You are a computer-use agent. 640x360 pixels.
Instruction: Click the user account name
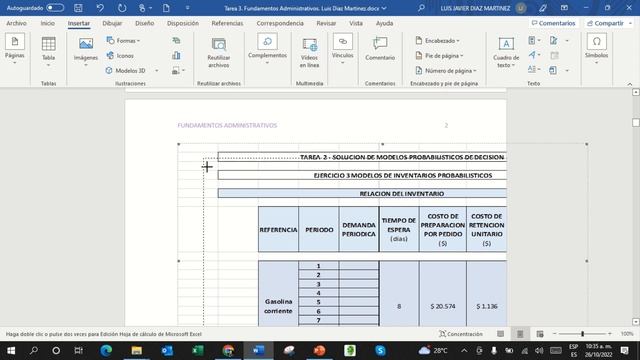(475, 8)
